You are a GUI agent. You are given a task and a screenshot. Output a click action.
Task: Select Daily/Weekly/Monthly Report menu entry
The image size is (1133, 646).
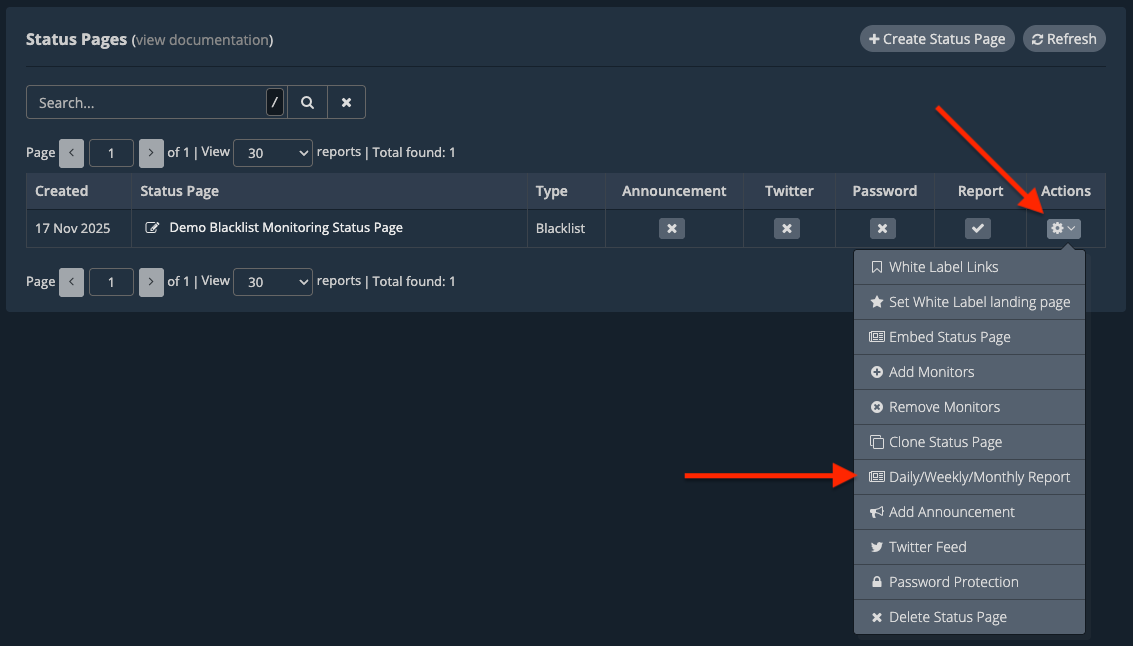[969, 477]
